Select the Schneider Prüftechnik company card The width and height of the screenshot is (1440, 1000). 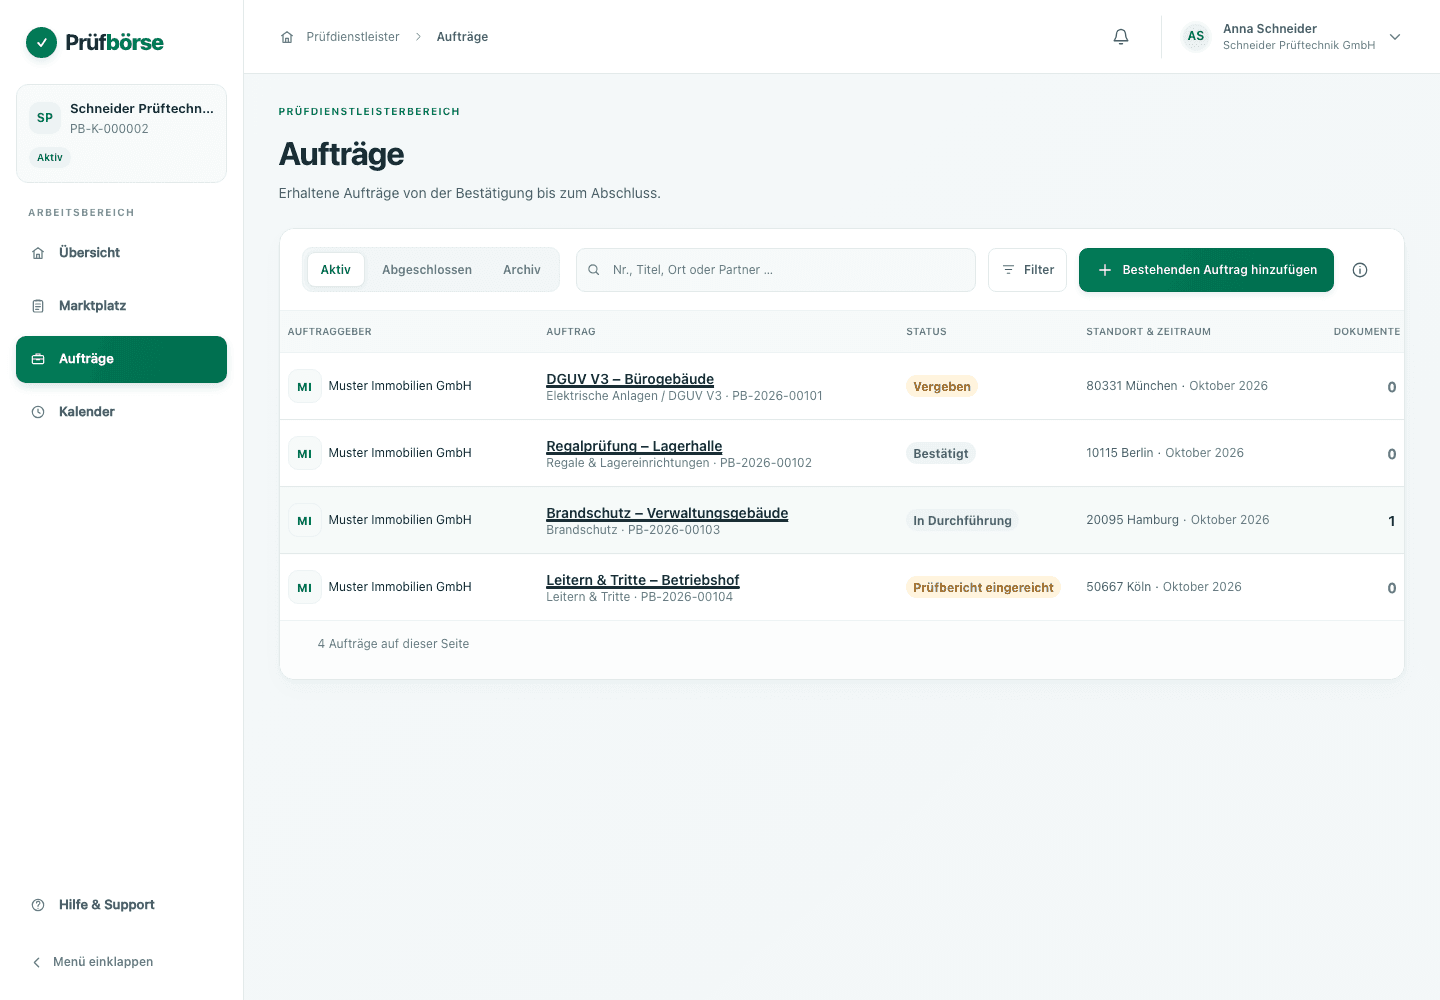[121, 134]
